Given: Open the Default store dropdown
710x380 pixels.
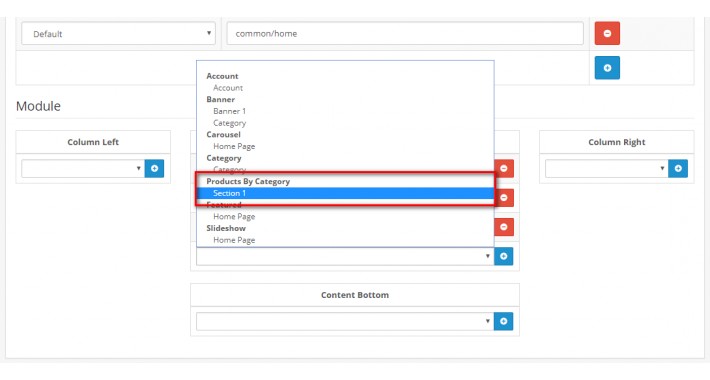Looking at the screenshot, I should 118,34.
